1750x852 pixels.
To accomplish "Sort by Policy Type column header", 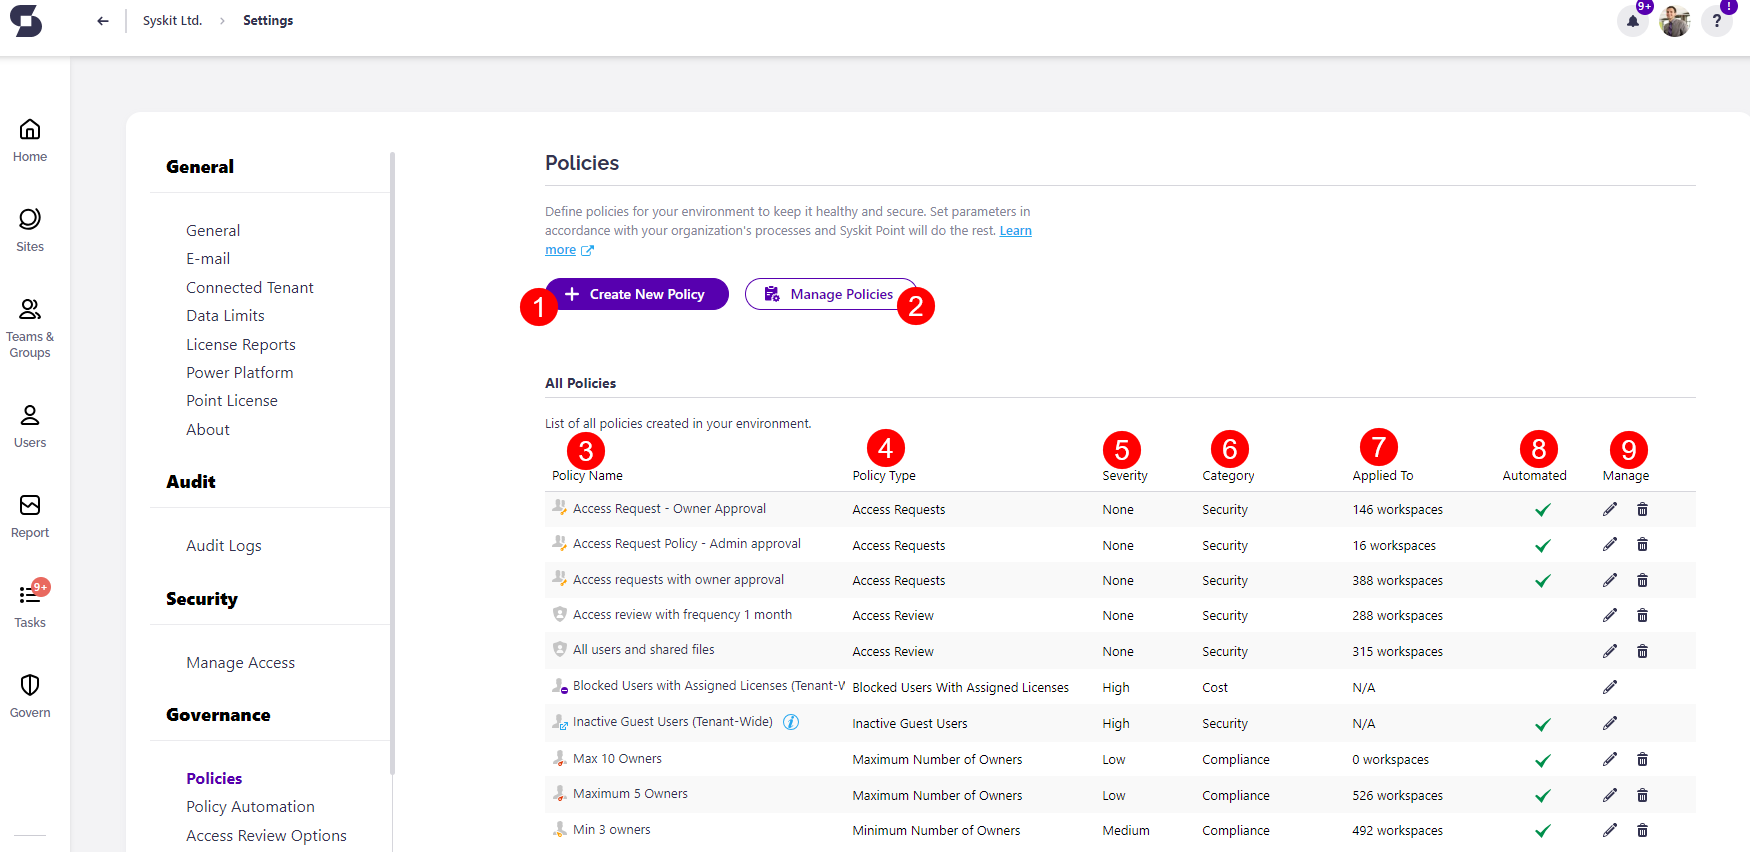I will point(884,476).
